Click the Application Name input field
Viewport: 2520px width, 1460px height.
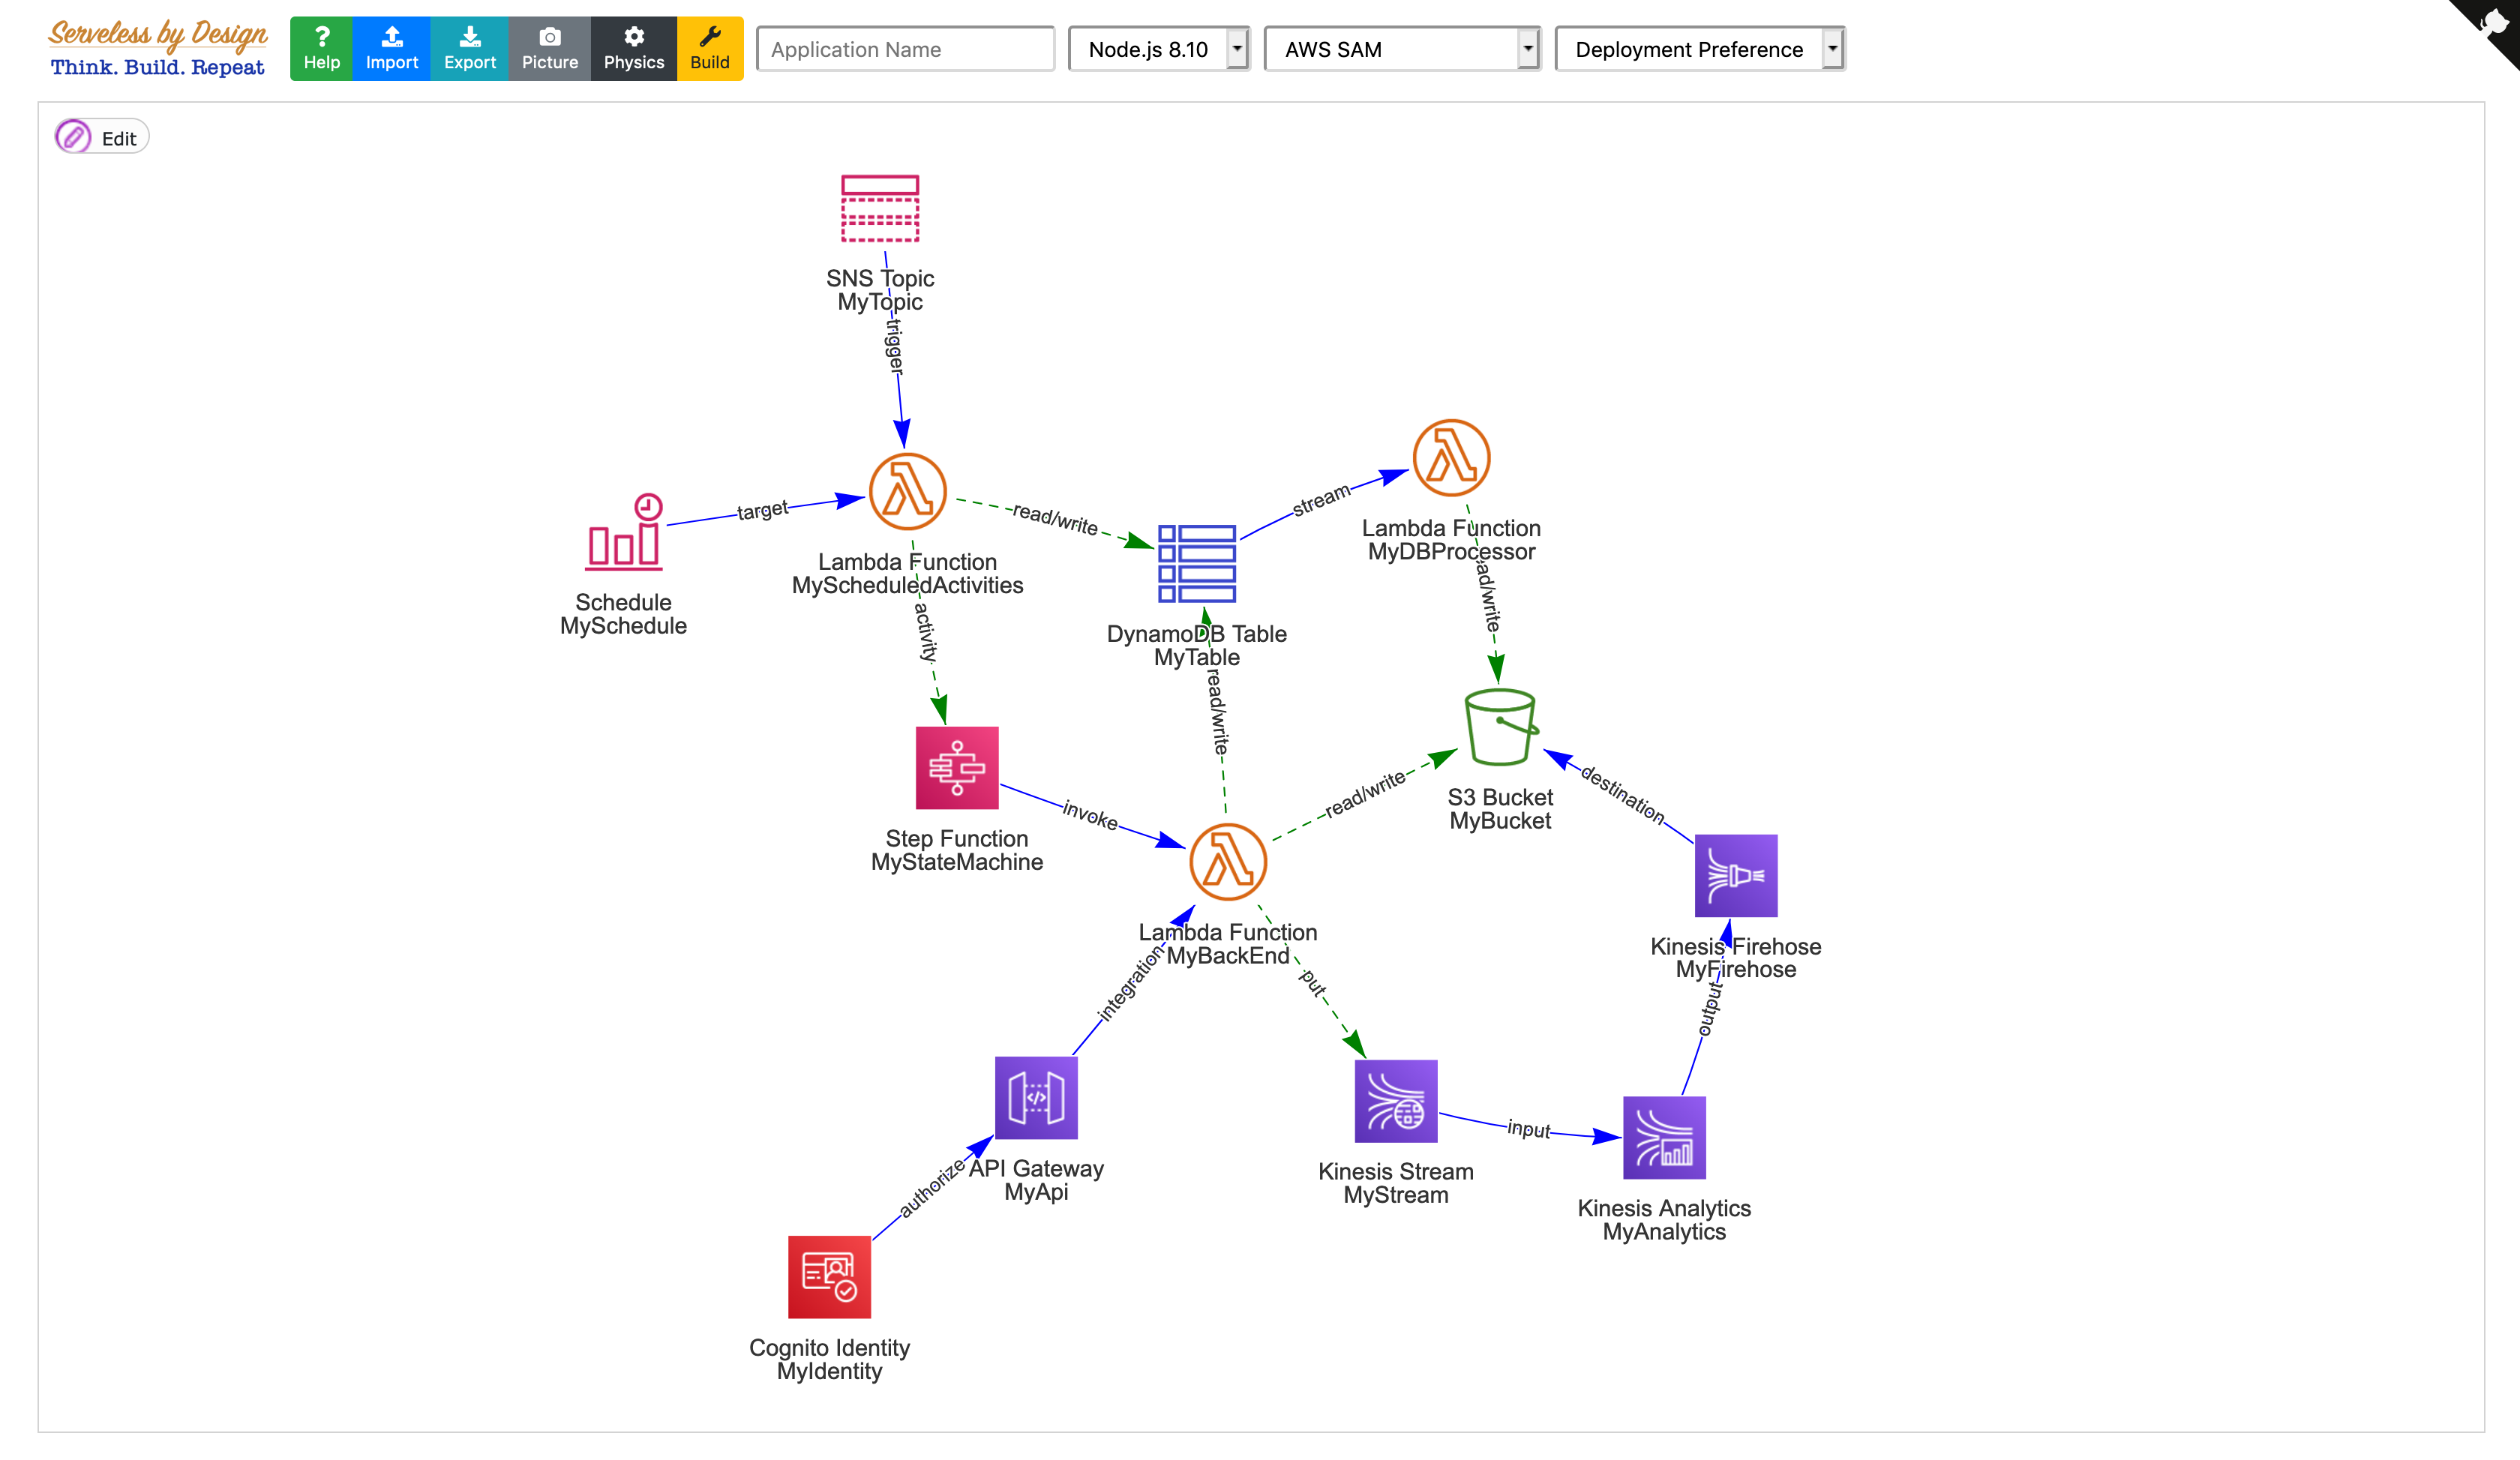907,47
